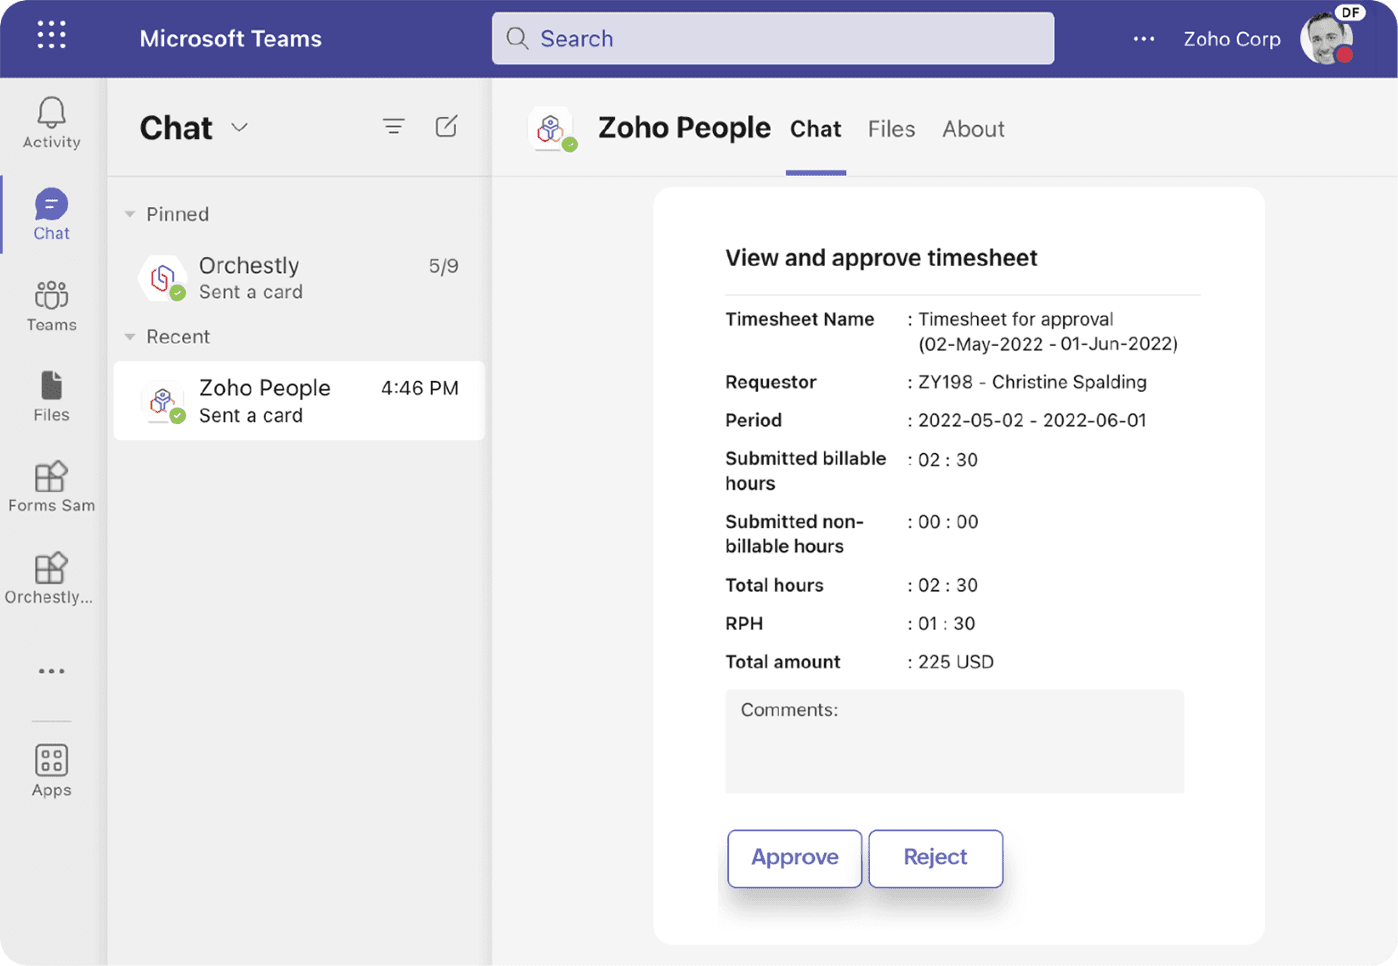Image resolution: width=1398 pixels, height=966 pixels.
Task: Open the Forms Sam app icon
Action: coord(51,487)
